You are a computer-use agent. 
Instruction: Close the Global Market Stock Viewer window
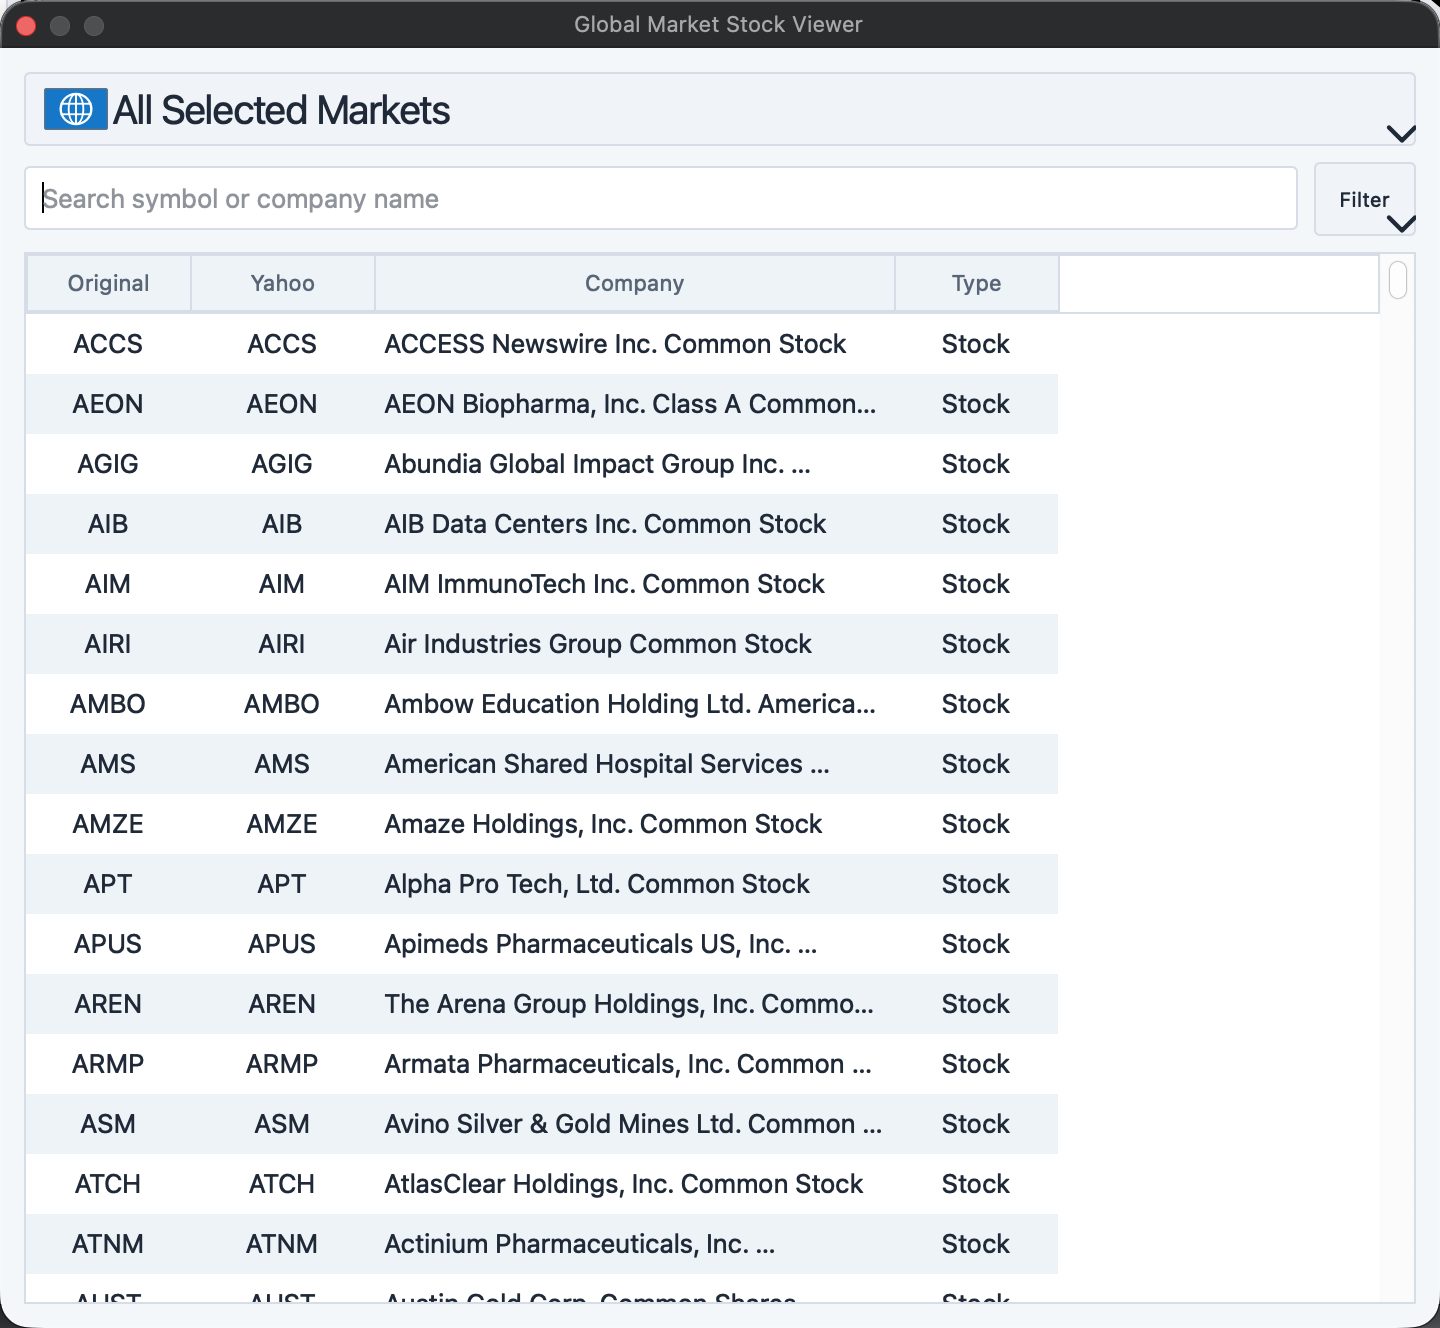pyautogui.click(x=27, y=25)
